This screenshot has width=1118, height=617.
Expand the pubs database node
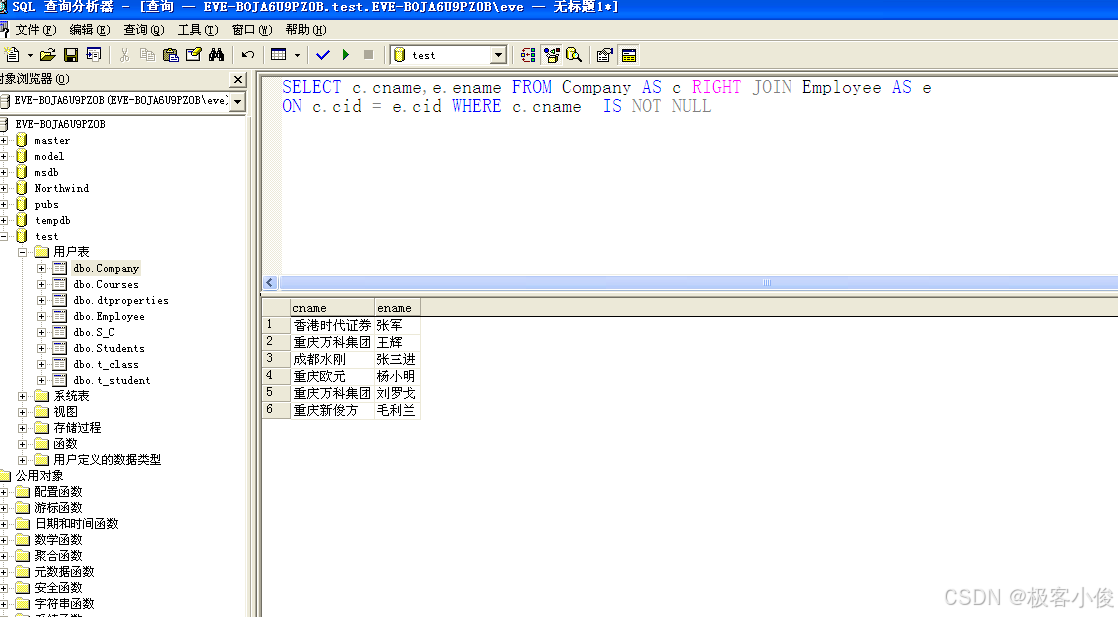[x=4, y=205]
